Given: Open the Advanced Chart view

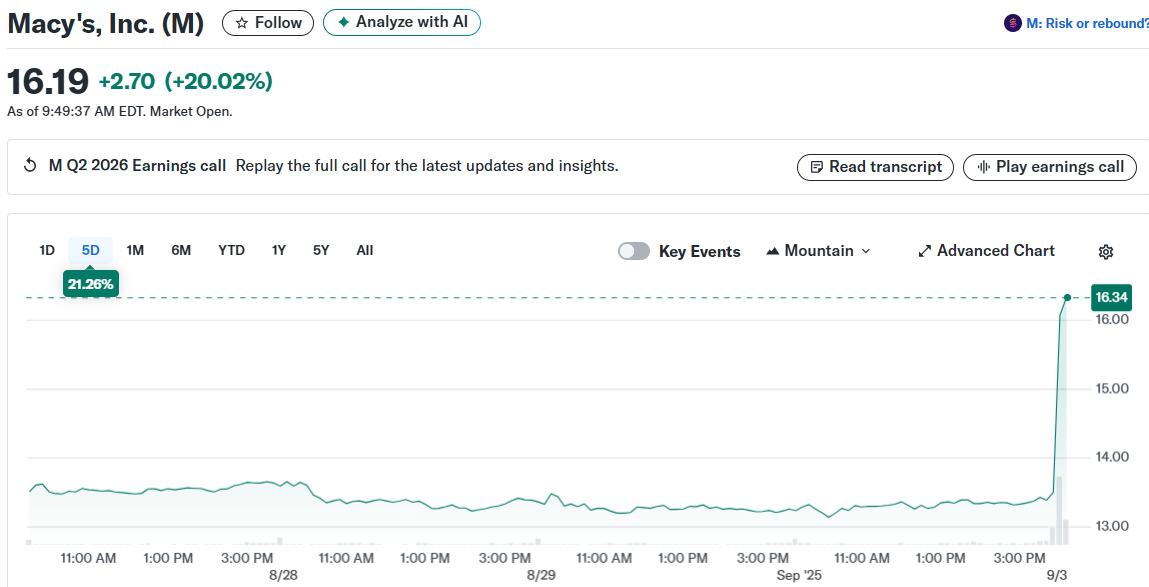Looking at the screenshot, I should pos(986,251).
